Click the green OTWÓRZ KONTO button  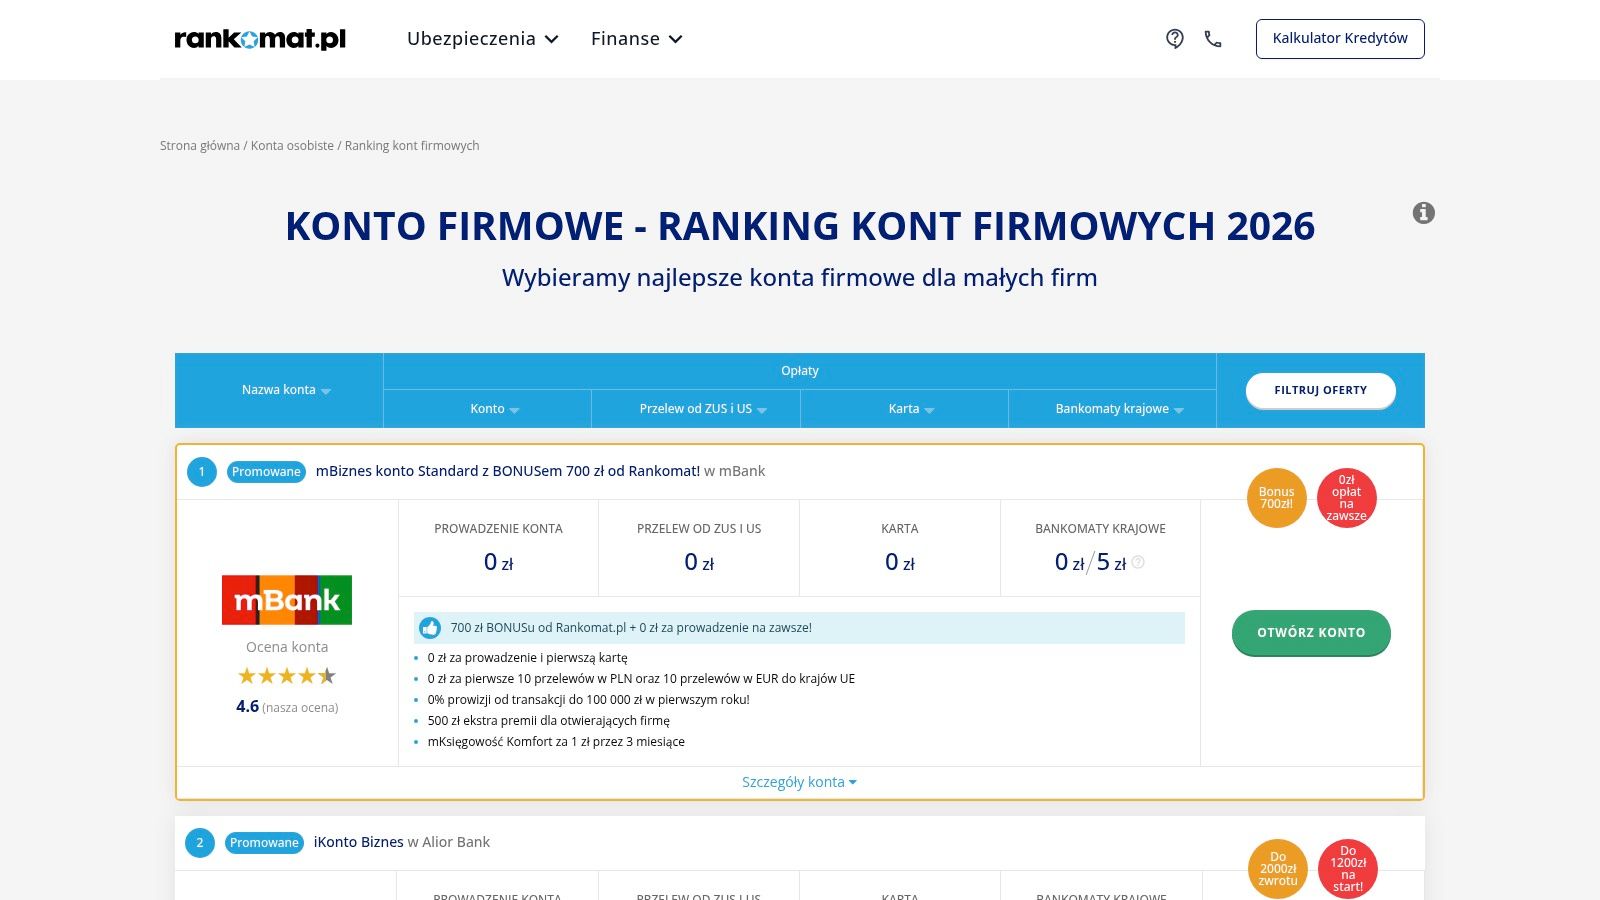pyautogui.click(x=1311, y=633)
